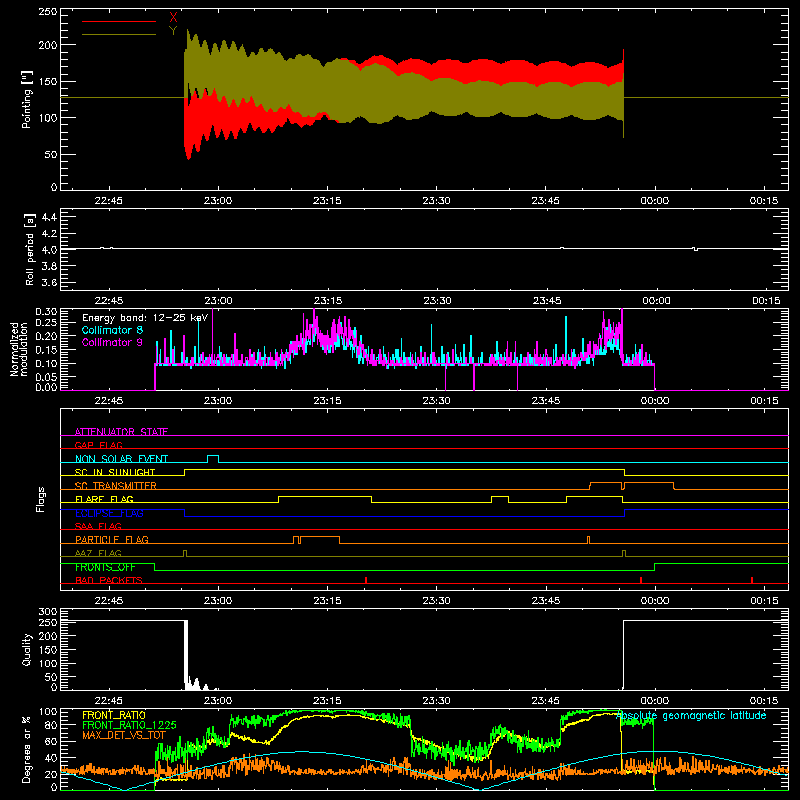Click the small roll period dip after 00:00
Image resolution: width=800 pixels, height=800 pixels.
pyautogui.click(x=695, y=249)
